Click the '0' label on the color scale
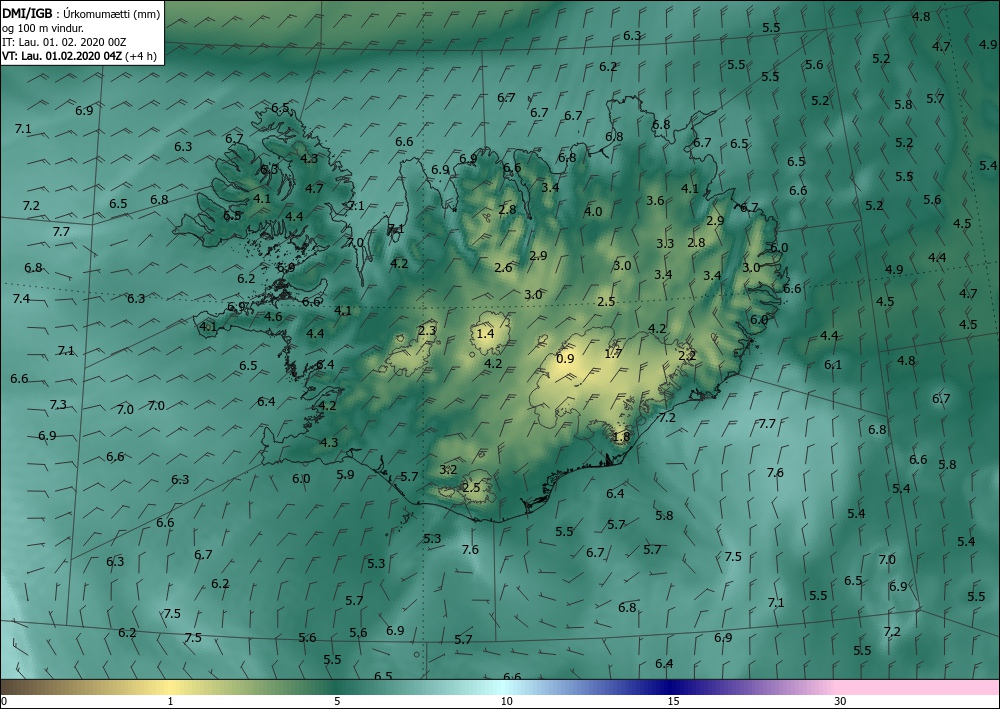Screen dimensions: 1000x709 click(4, 701)
